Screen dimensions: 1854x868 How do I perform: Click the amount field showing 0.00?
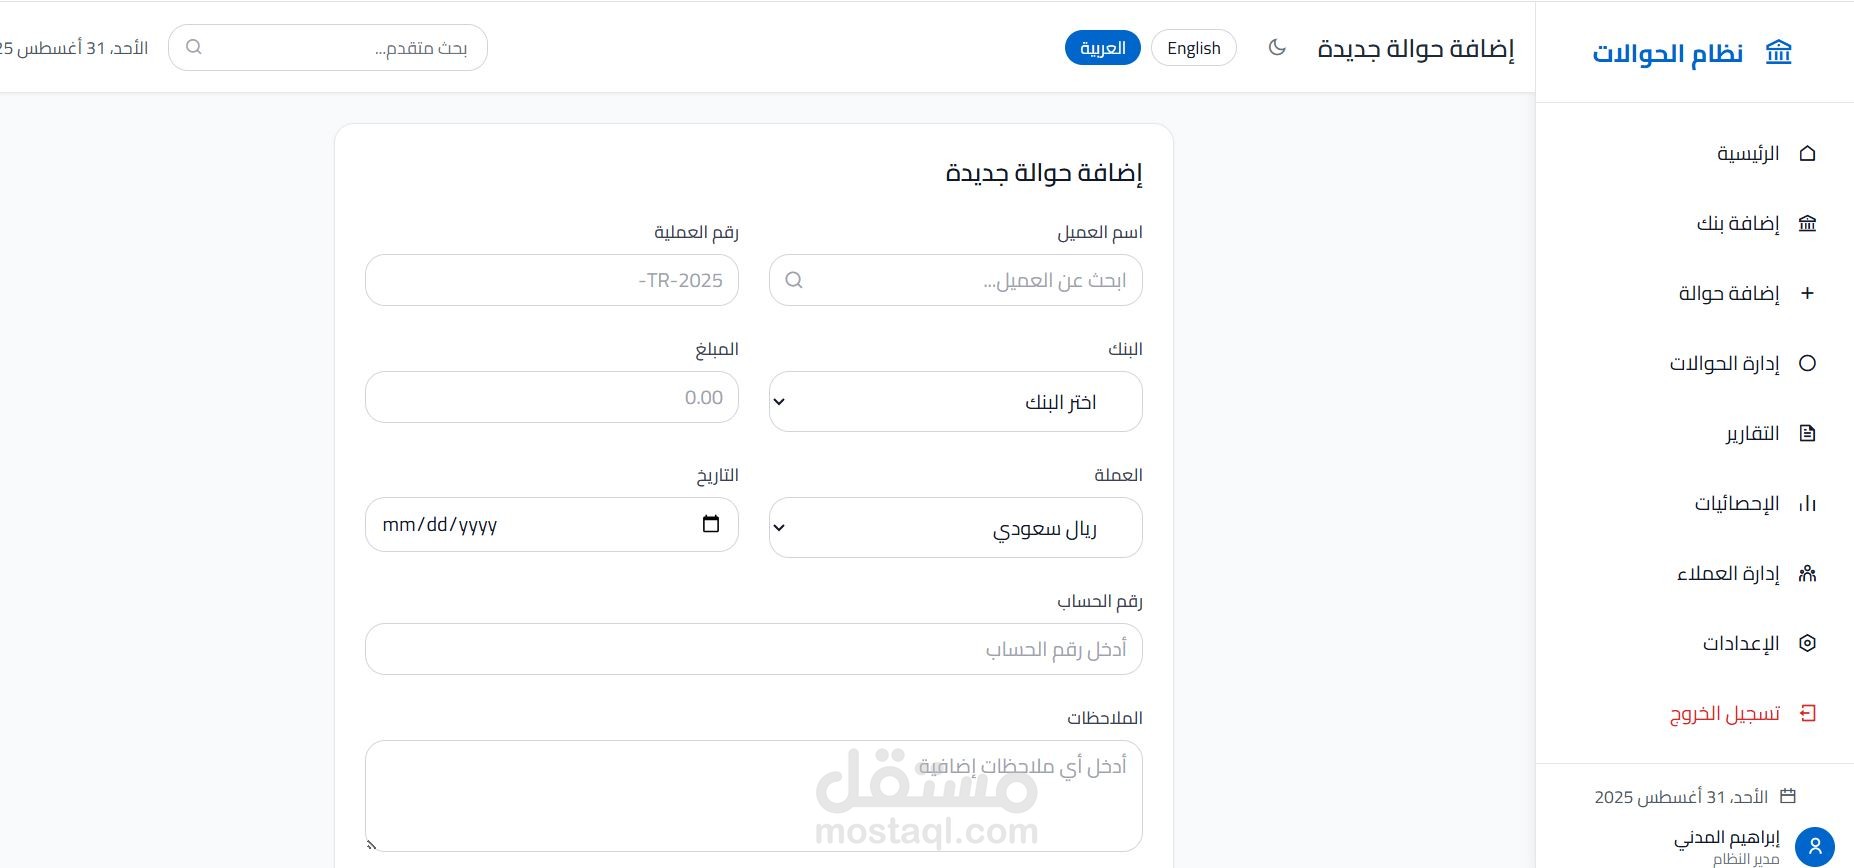tap(552, 397)
